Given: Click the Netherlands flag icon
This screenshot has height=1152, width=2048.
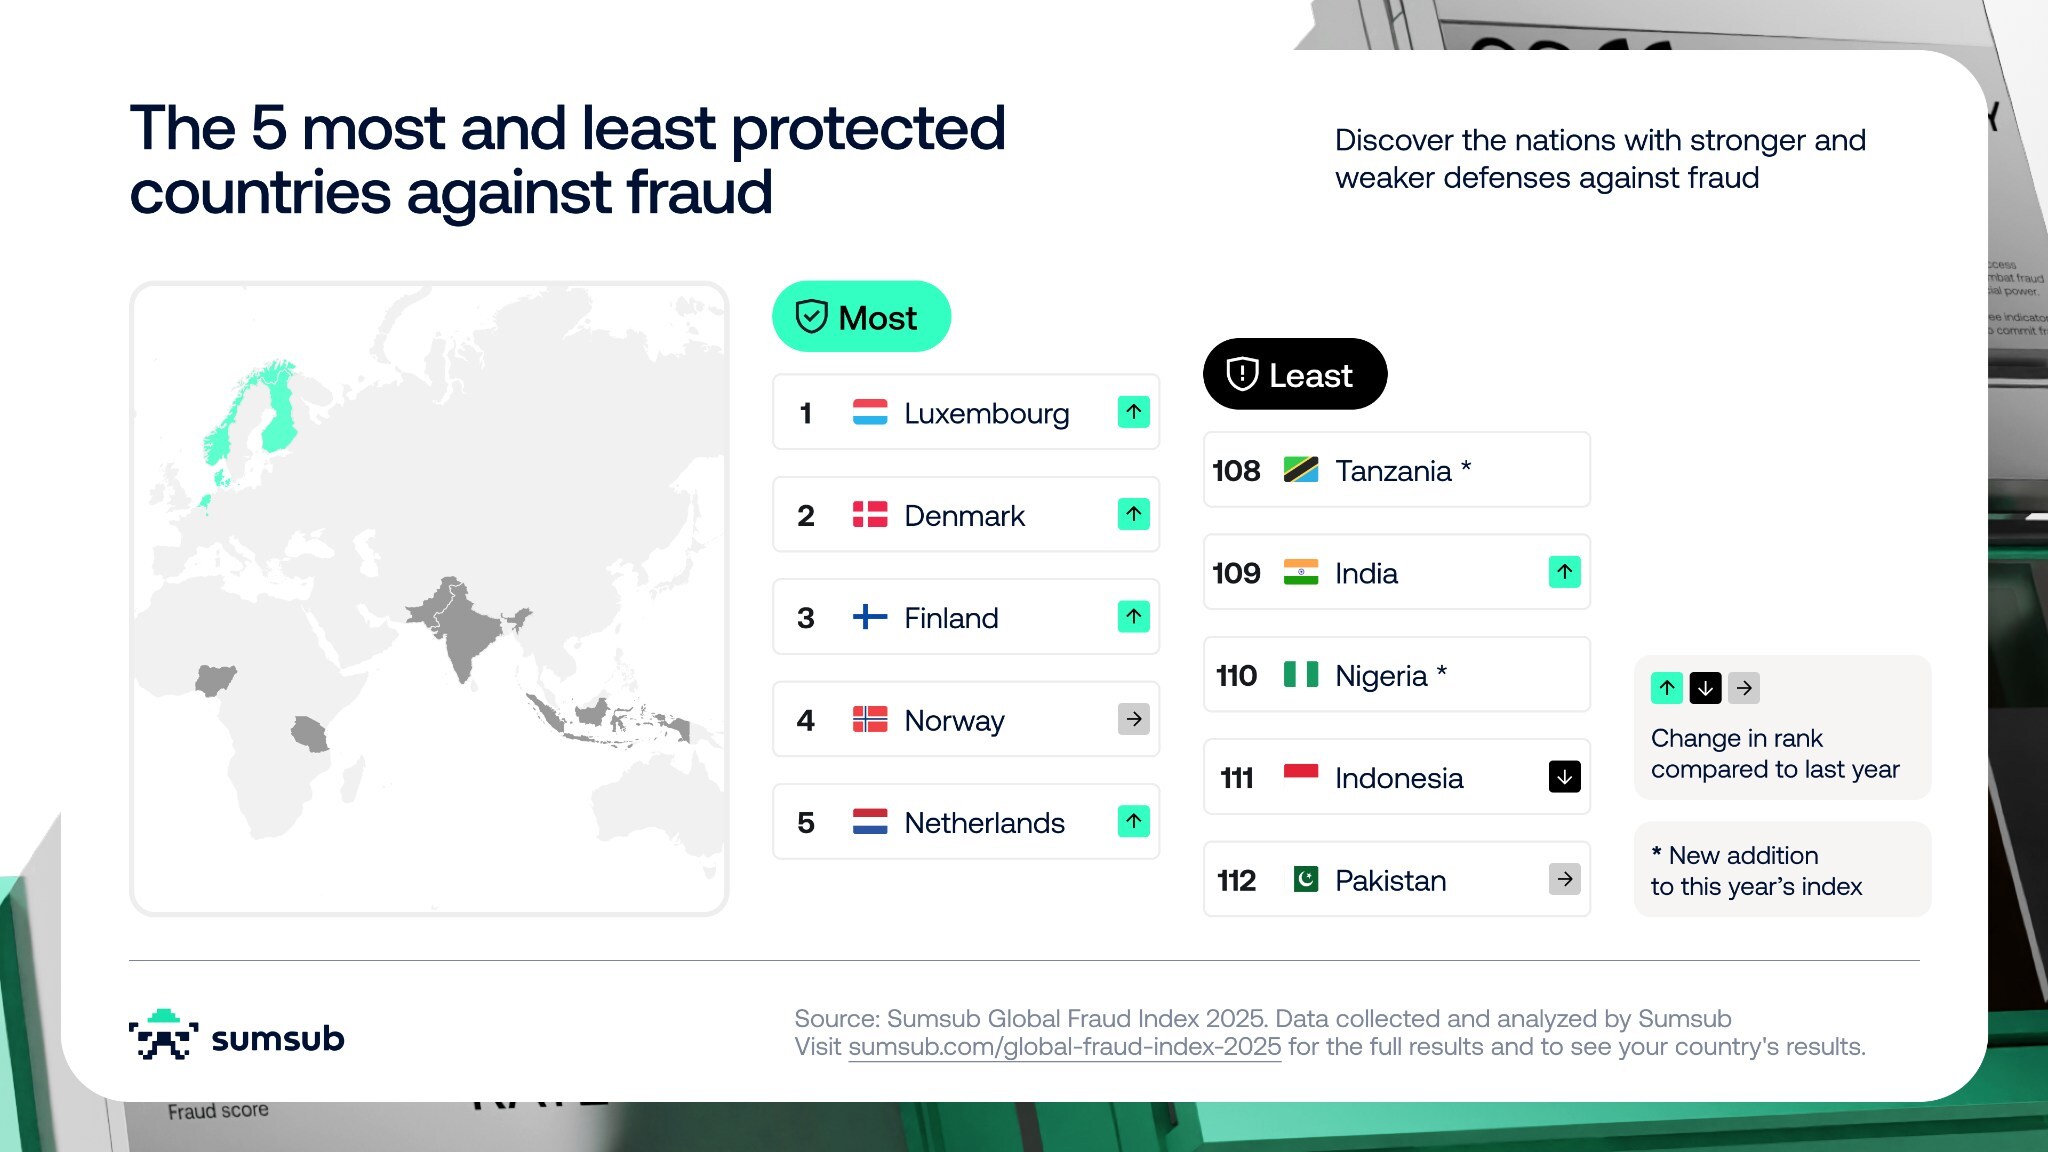Looking at the screenshot, I should (x=869, y=822).
